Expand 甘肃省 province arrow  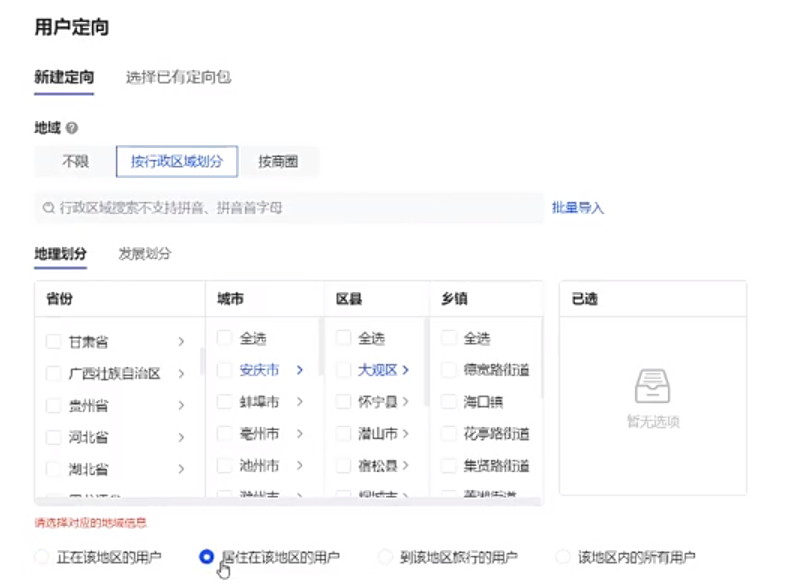[181, 342]
